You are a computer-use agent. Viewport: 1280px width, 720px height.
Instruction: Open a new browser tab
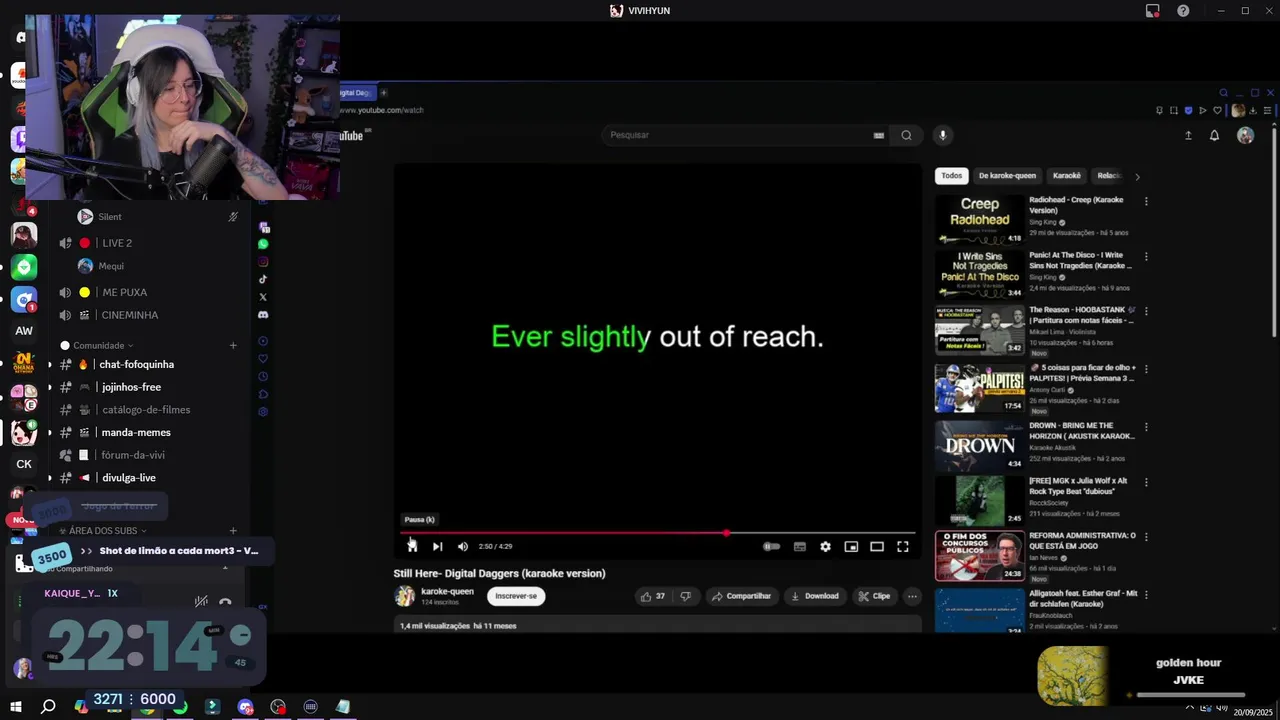tap(383, 93)
